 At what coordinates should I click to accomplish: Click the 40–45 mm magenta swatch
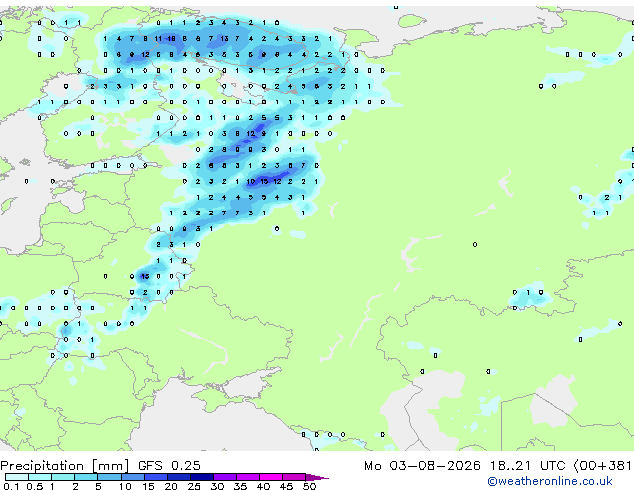coord(271,477)
